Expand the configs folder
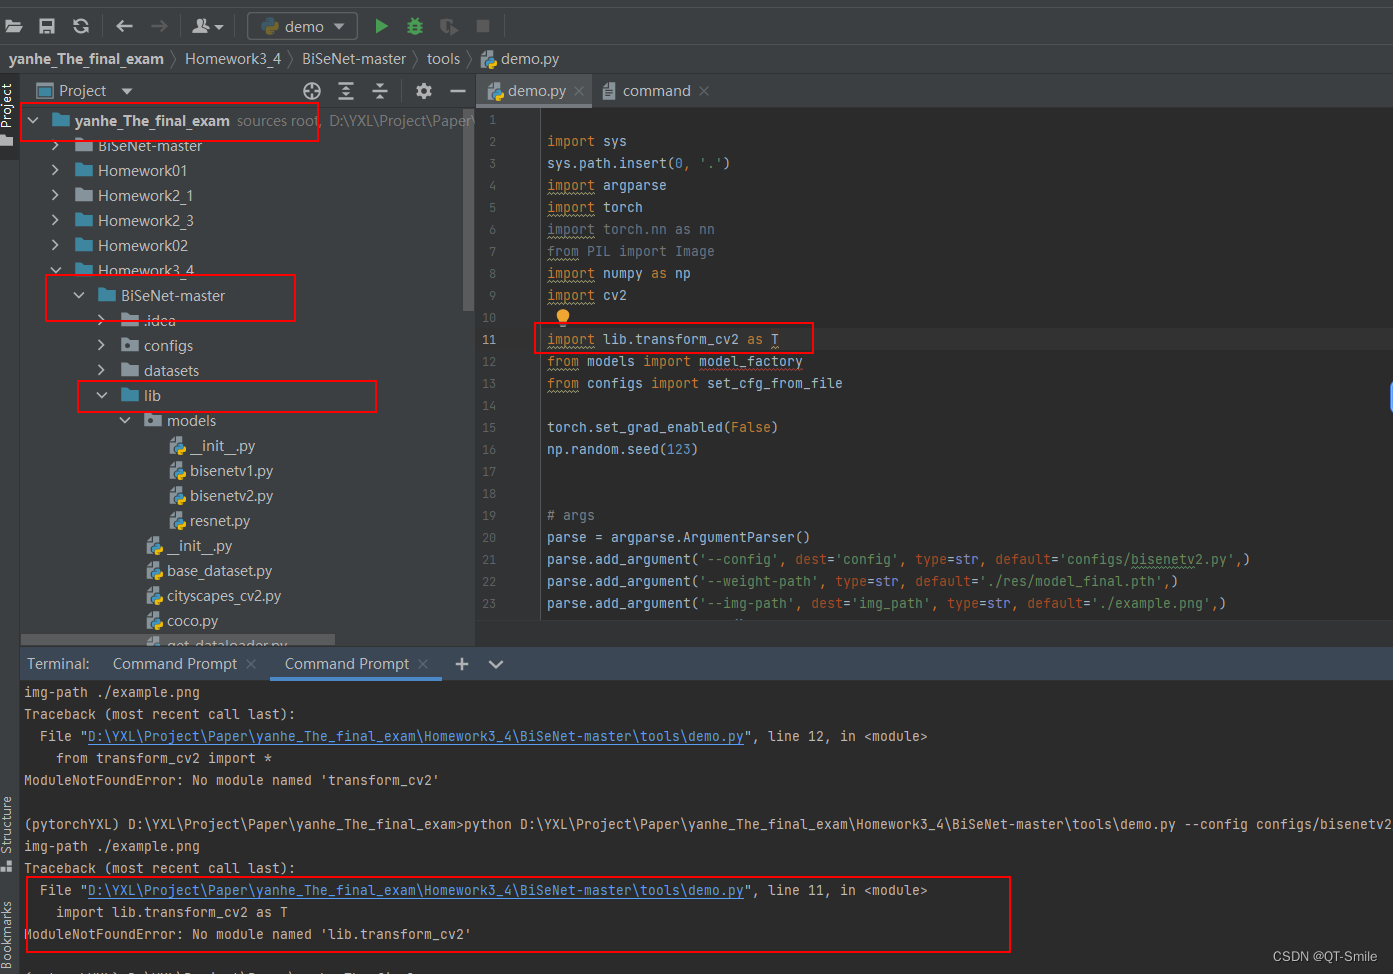Image resolution: width=1393 pixels, height=974 pixels. coord(102,345)
